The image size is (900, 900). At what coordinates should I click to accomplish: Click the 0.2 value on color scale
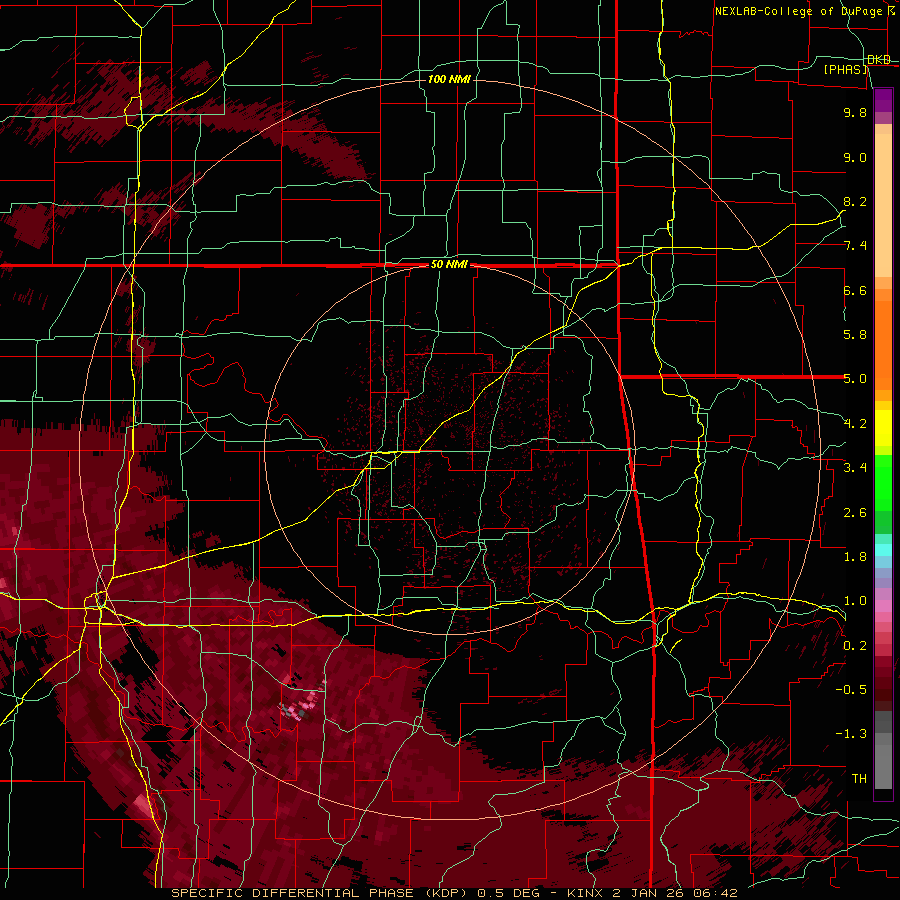tap(855, 646)
